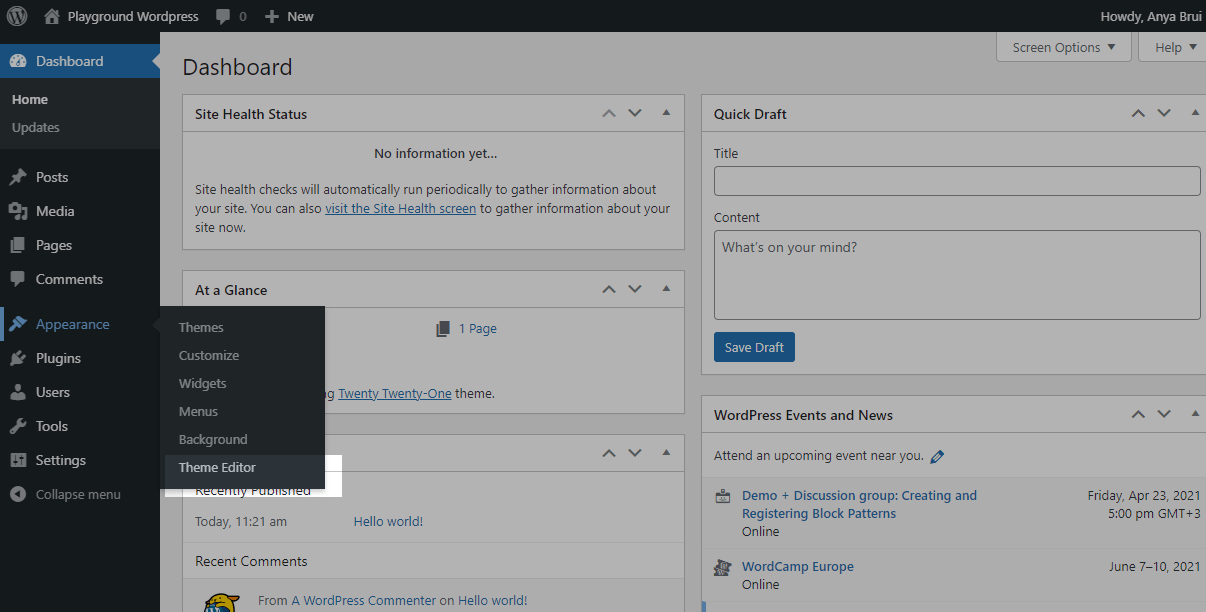
Task: Collapse the admin sidebar menu
Action: coord(66,494)
